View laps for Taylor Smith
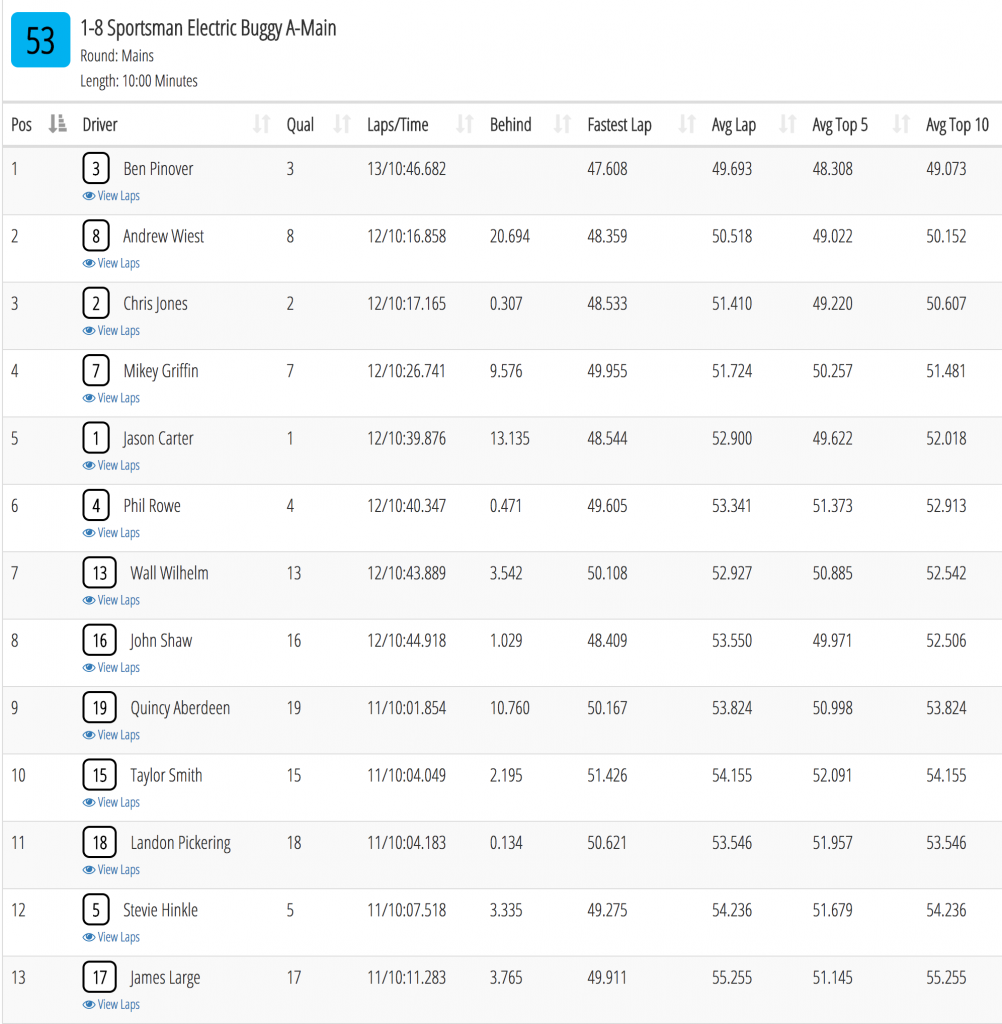 point(111,802)
